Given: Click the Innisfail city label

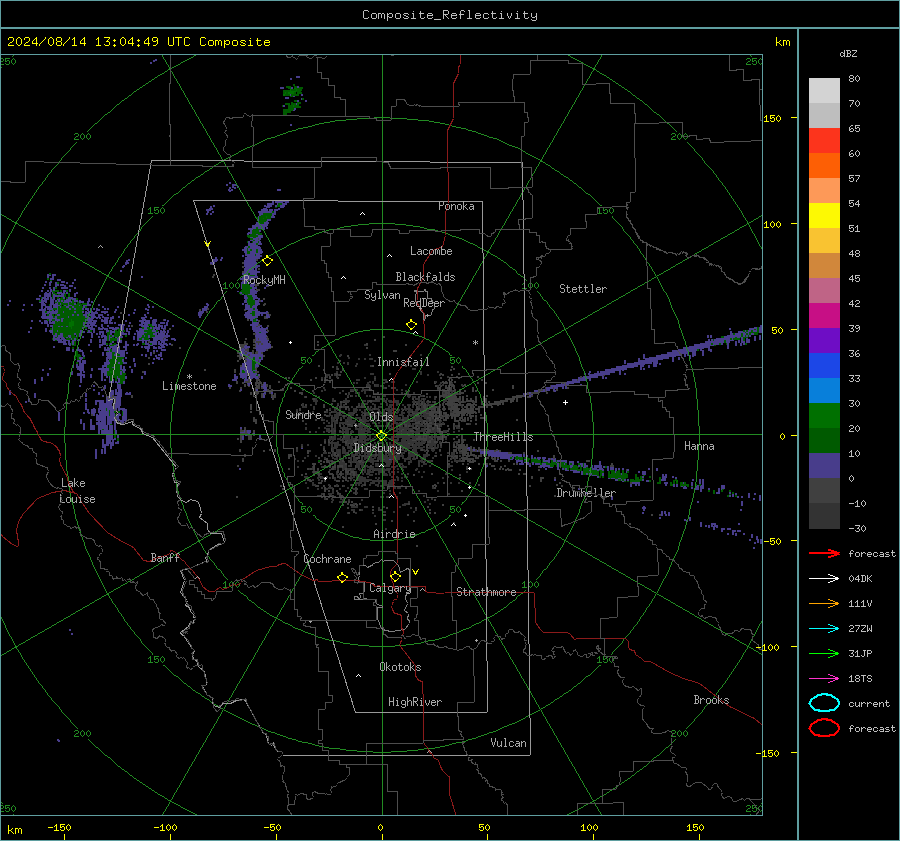Looking at the screenshot, I should pyautogui.click(x=403, y=362).
